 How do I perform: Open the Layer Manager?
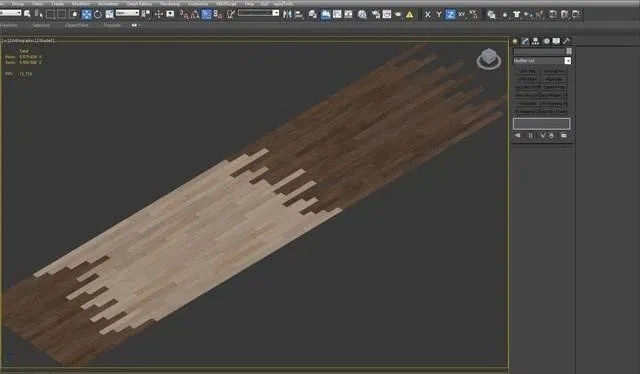point(313,15)
